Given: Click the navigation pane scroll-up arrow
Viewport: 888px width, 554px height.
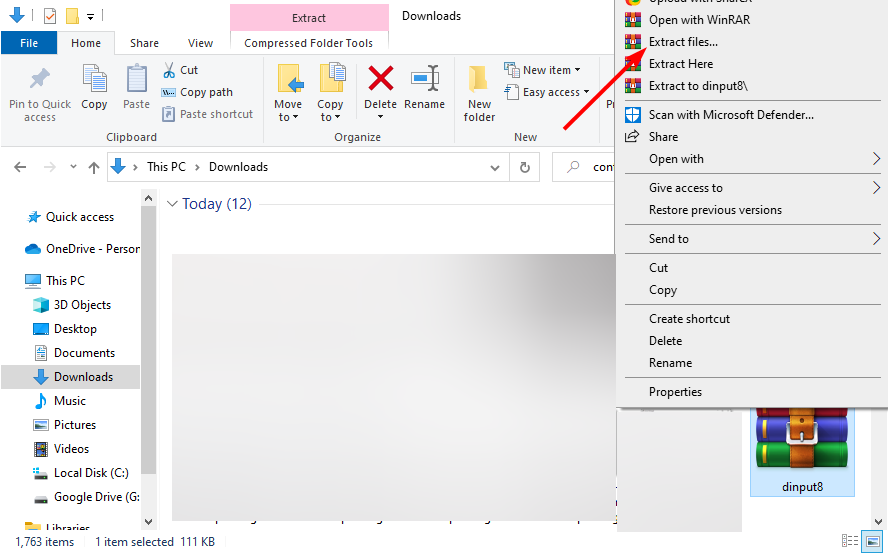Looking at the screenshot, I should point(148,198).
